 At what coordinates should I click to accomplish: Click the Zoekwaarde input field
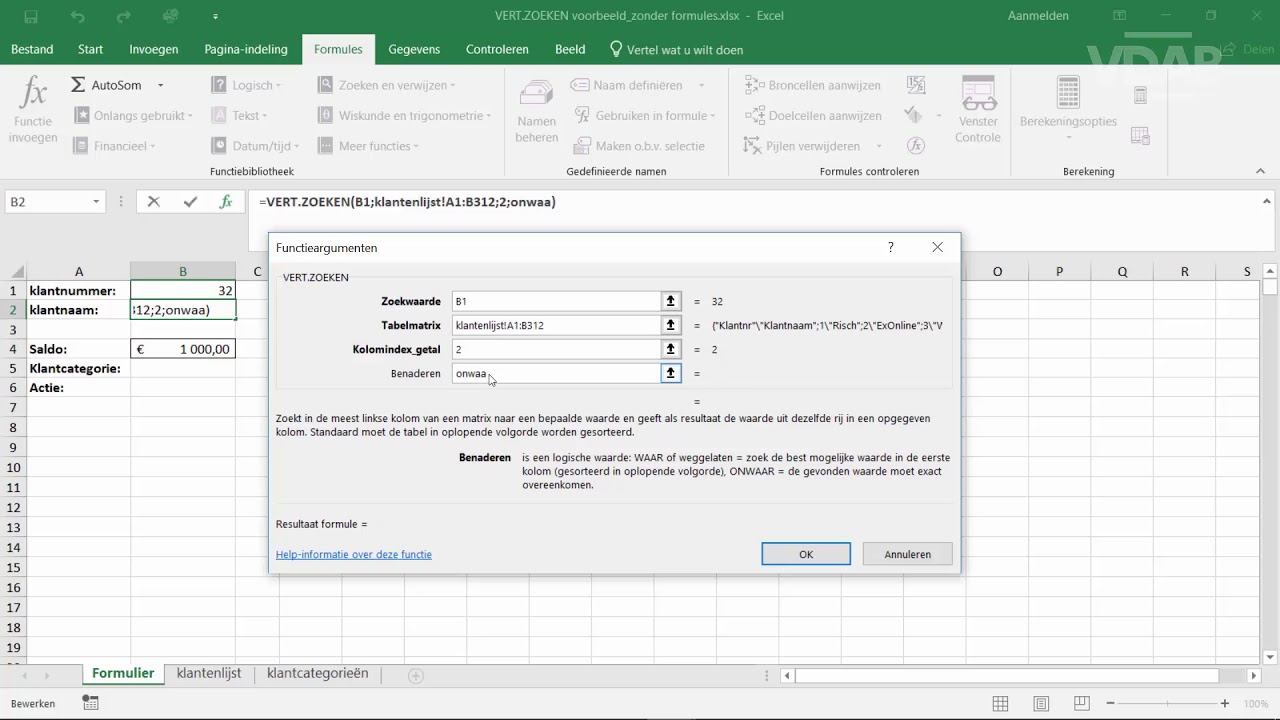point(556,301)
